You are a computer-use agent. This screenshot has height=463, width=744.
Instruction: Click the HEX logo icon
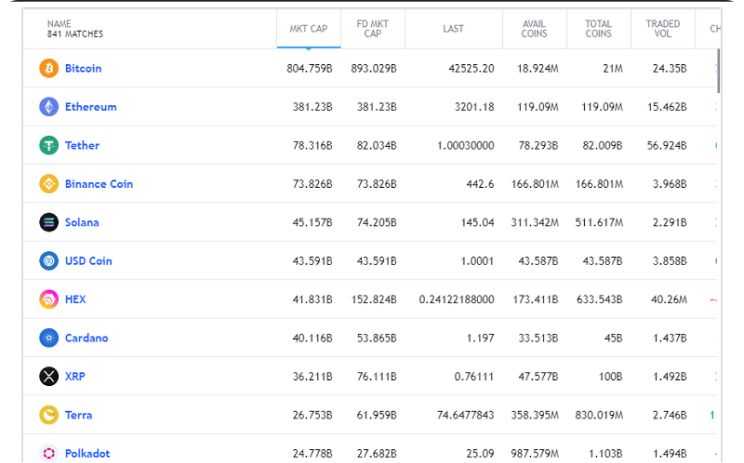49,299
